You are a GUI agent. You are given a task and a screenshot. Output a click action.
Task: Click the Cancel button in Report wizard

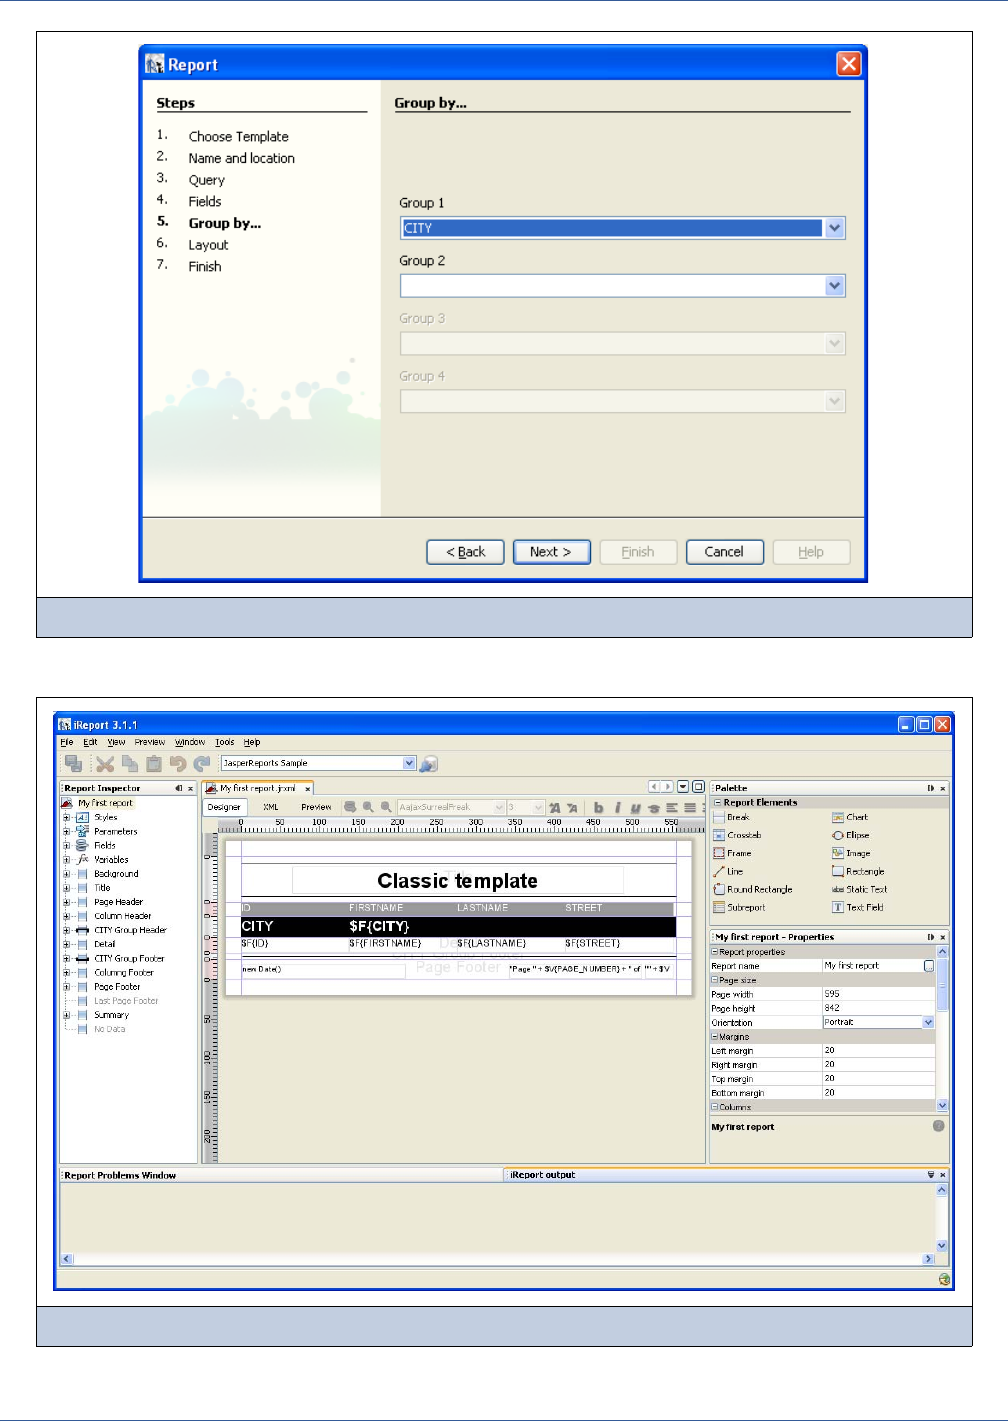[725, 552]
